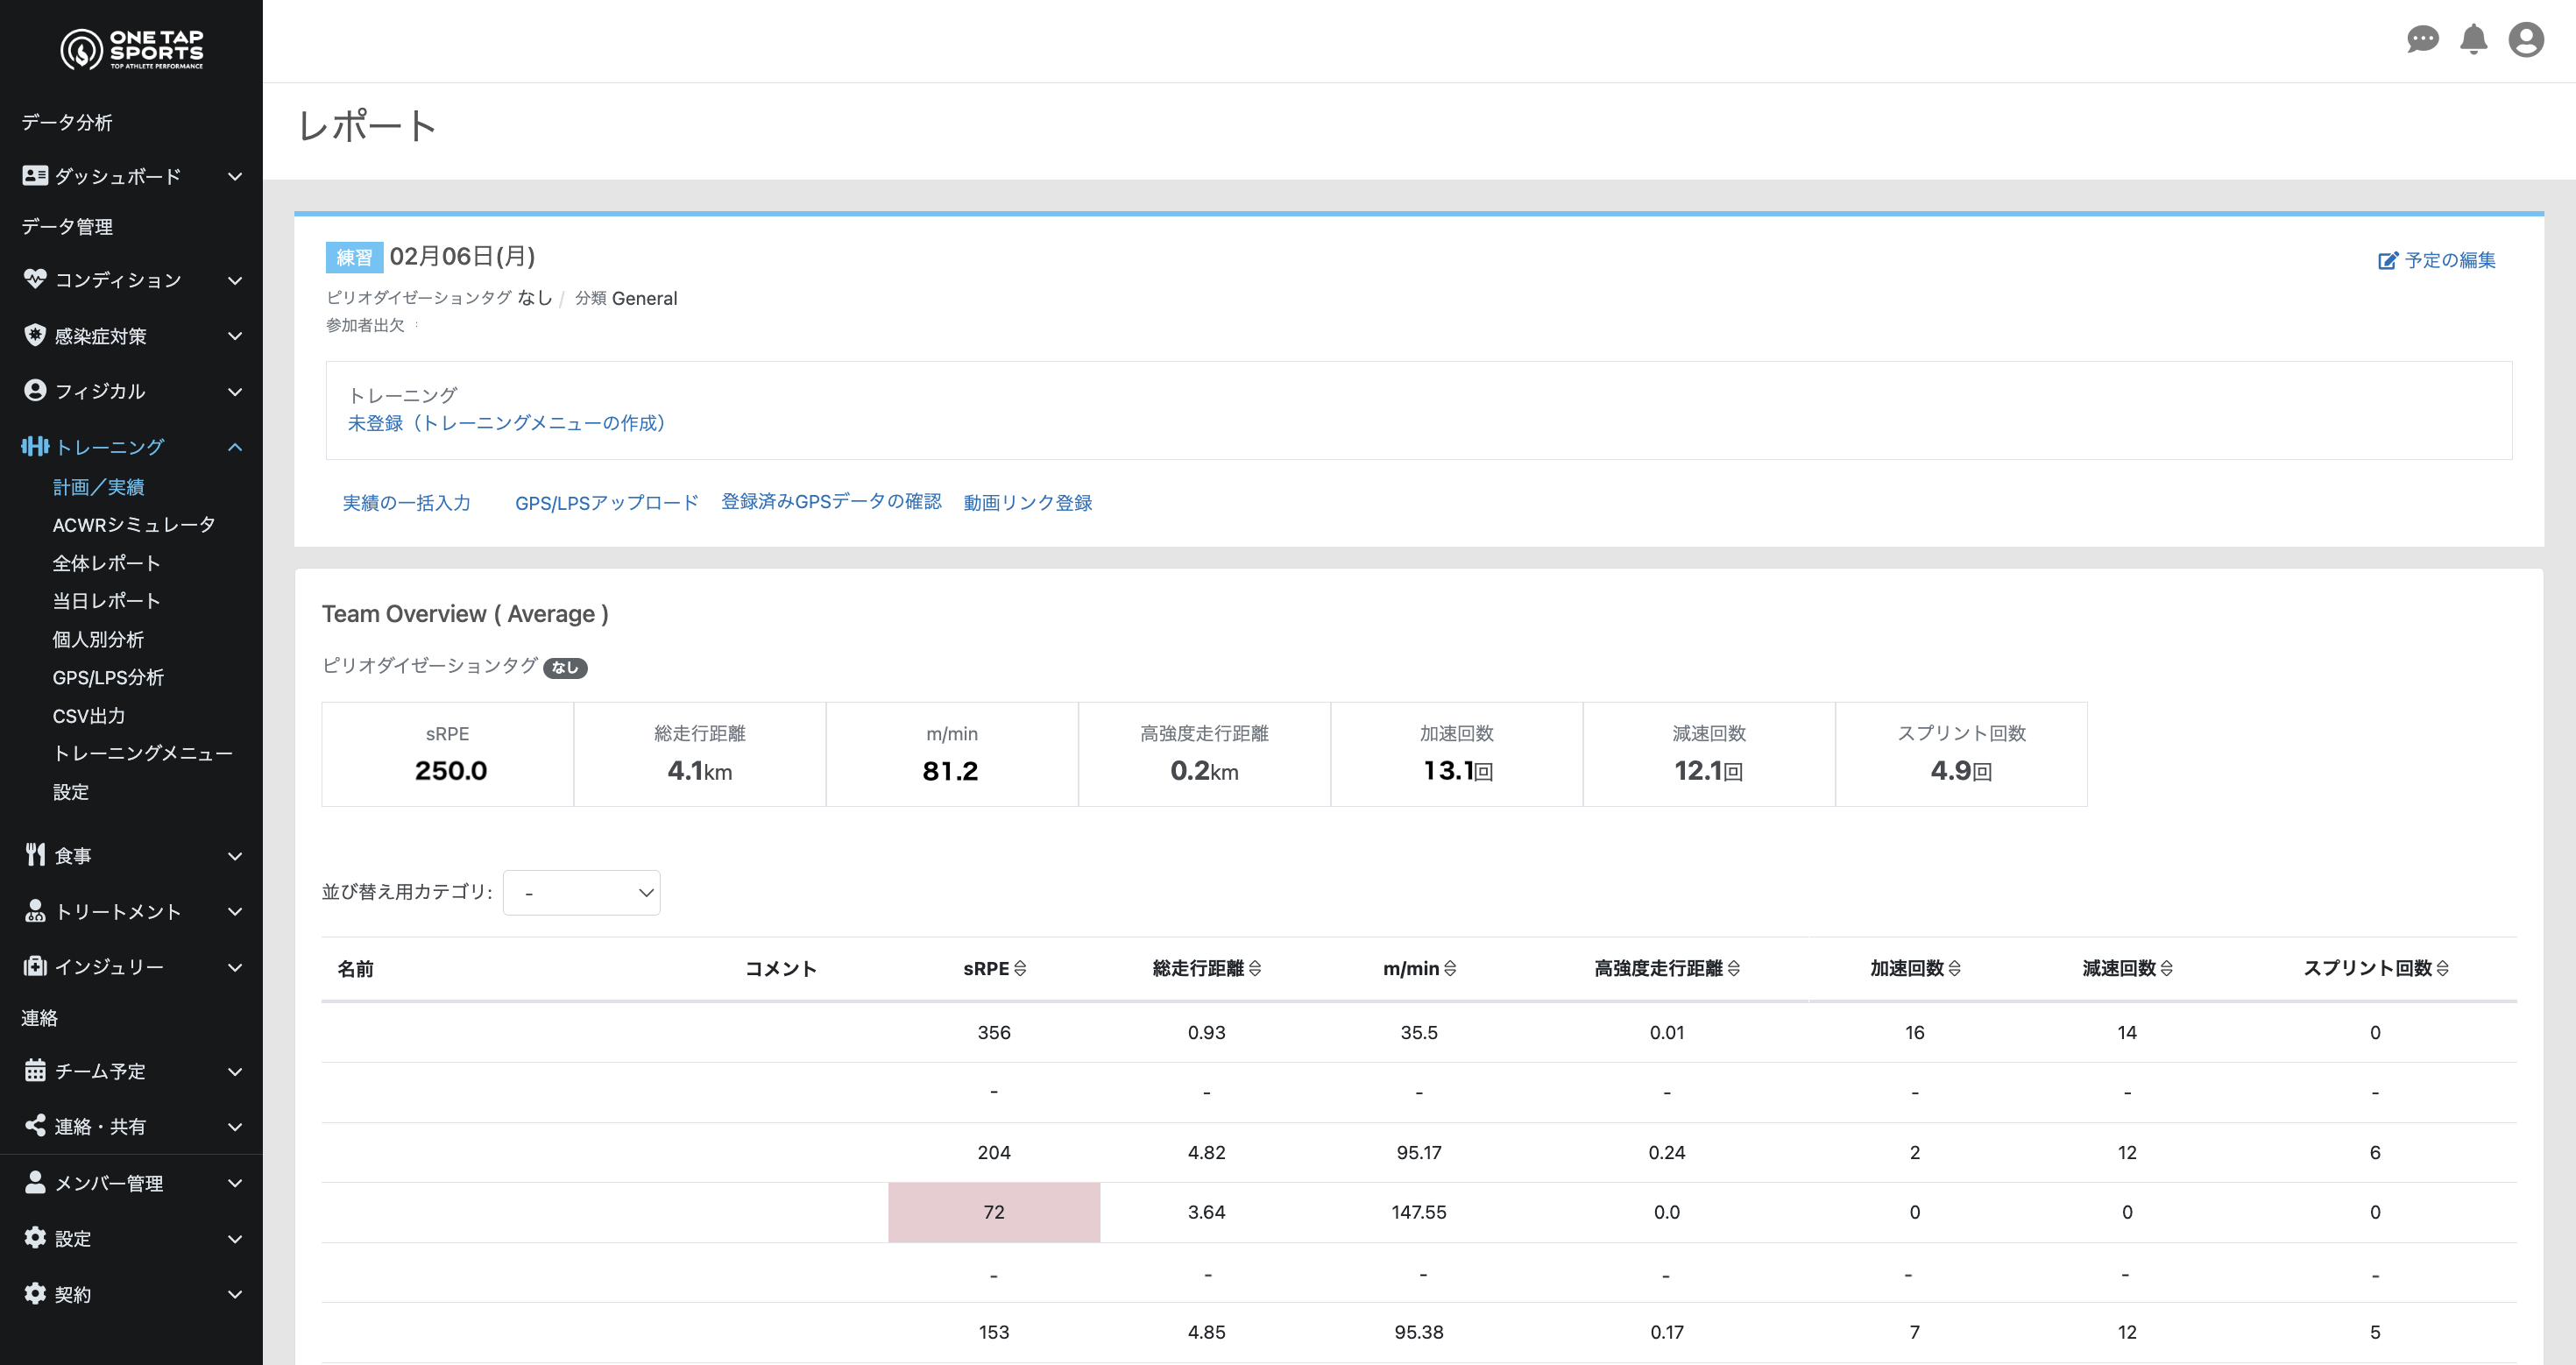Viewport: 2576px width, 1365px height.
Task: Expand the トリートメント menu chevron
Action: click(235, 912)
